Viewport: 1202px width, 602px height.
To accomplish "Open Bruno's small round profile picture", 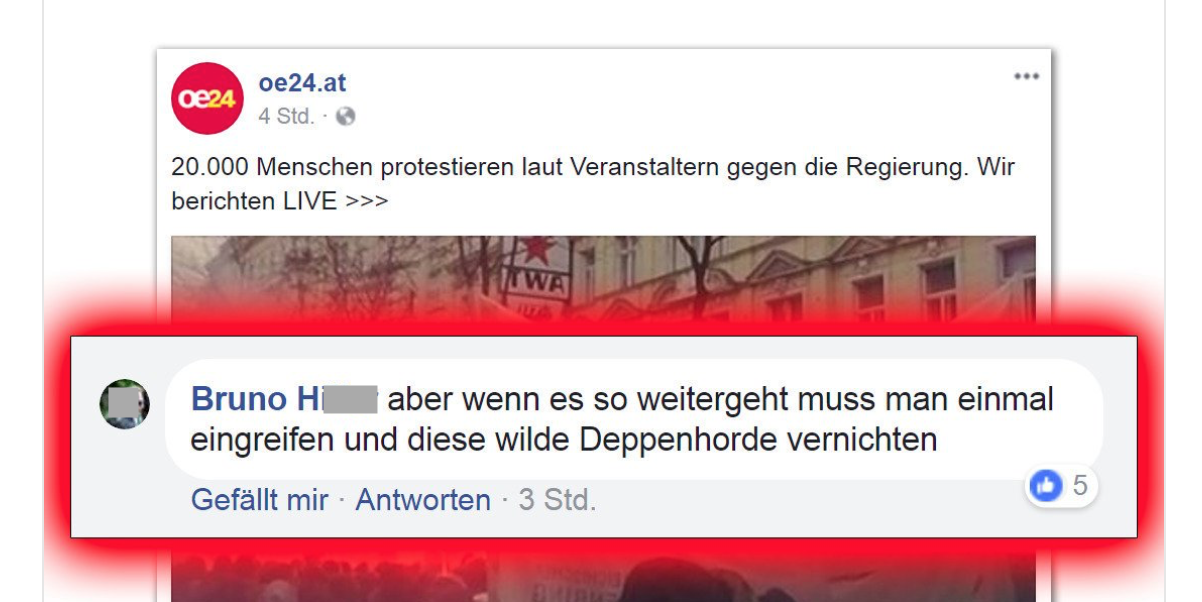I will click(x=125, y=404).
